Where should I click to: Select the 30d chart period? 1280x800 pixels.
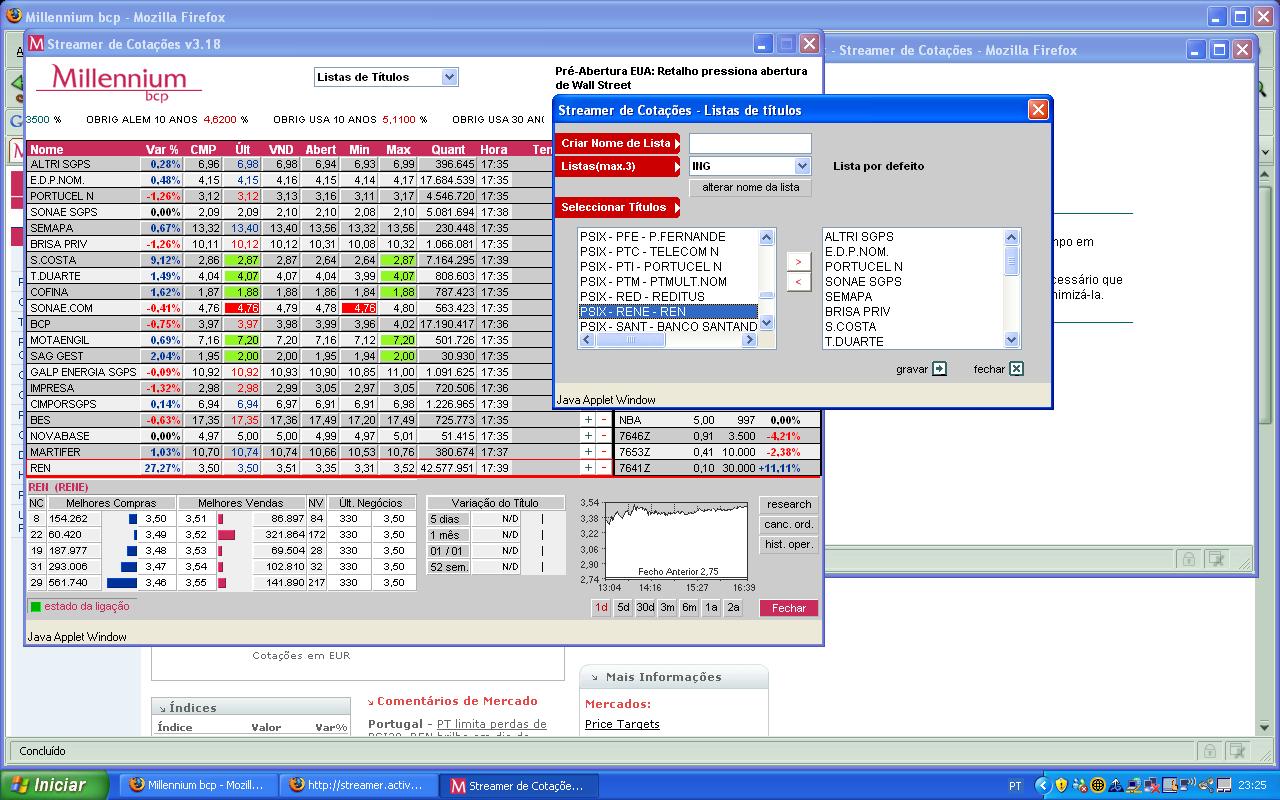645,608
